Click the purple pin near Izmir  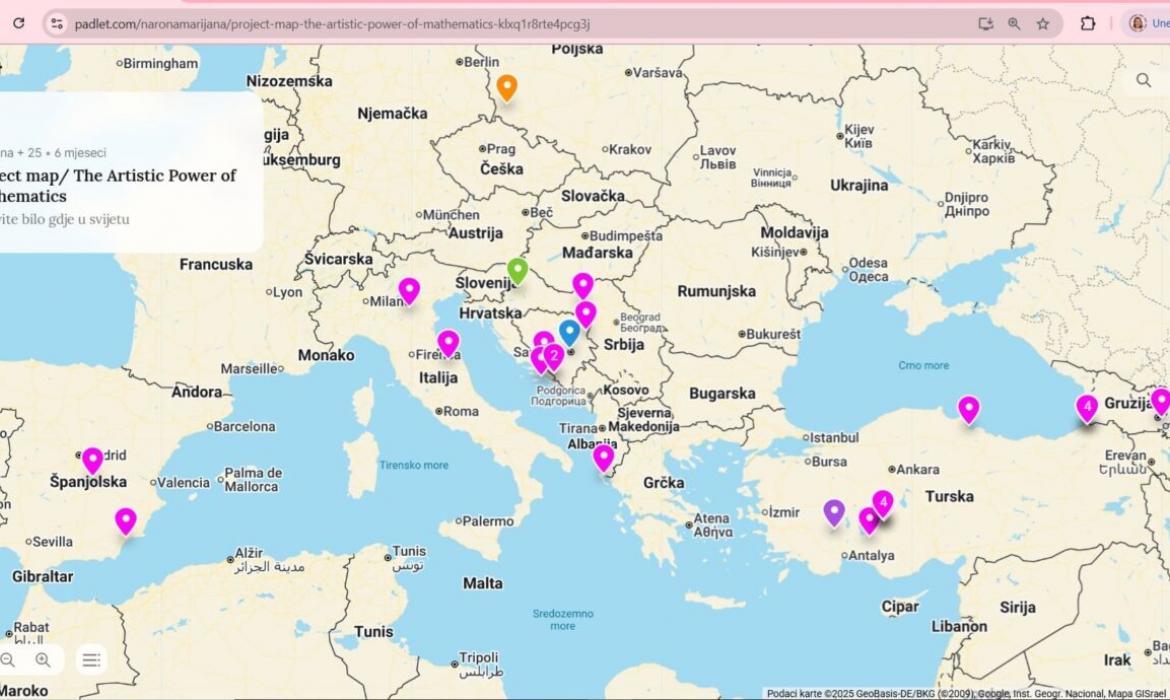coord(834,512)
